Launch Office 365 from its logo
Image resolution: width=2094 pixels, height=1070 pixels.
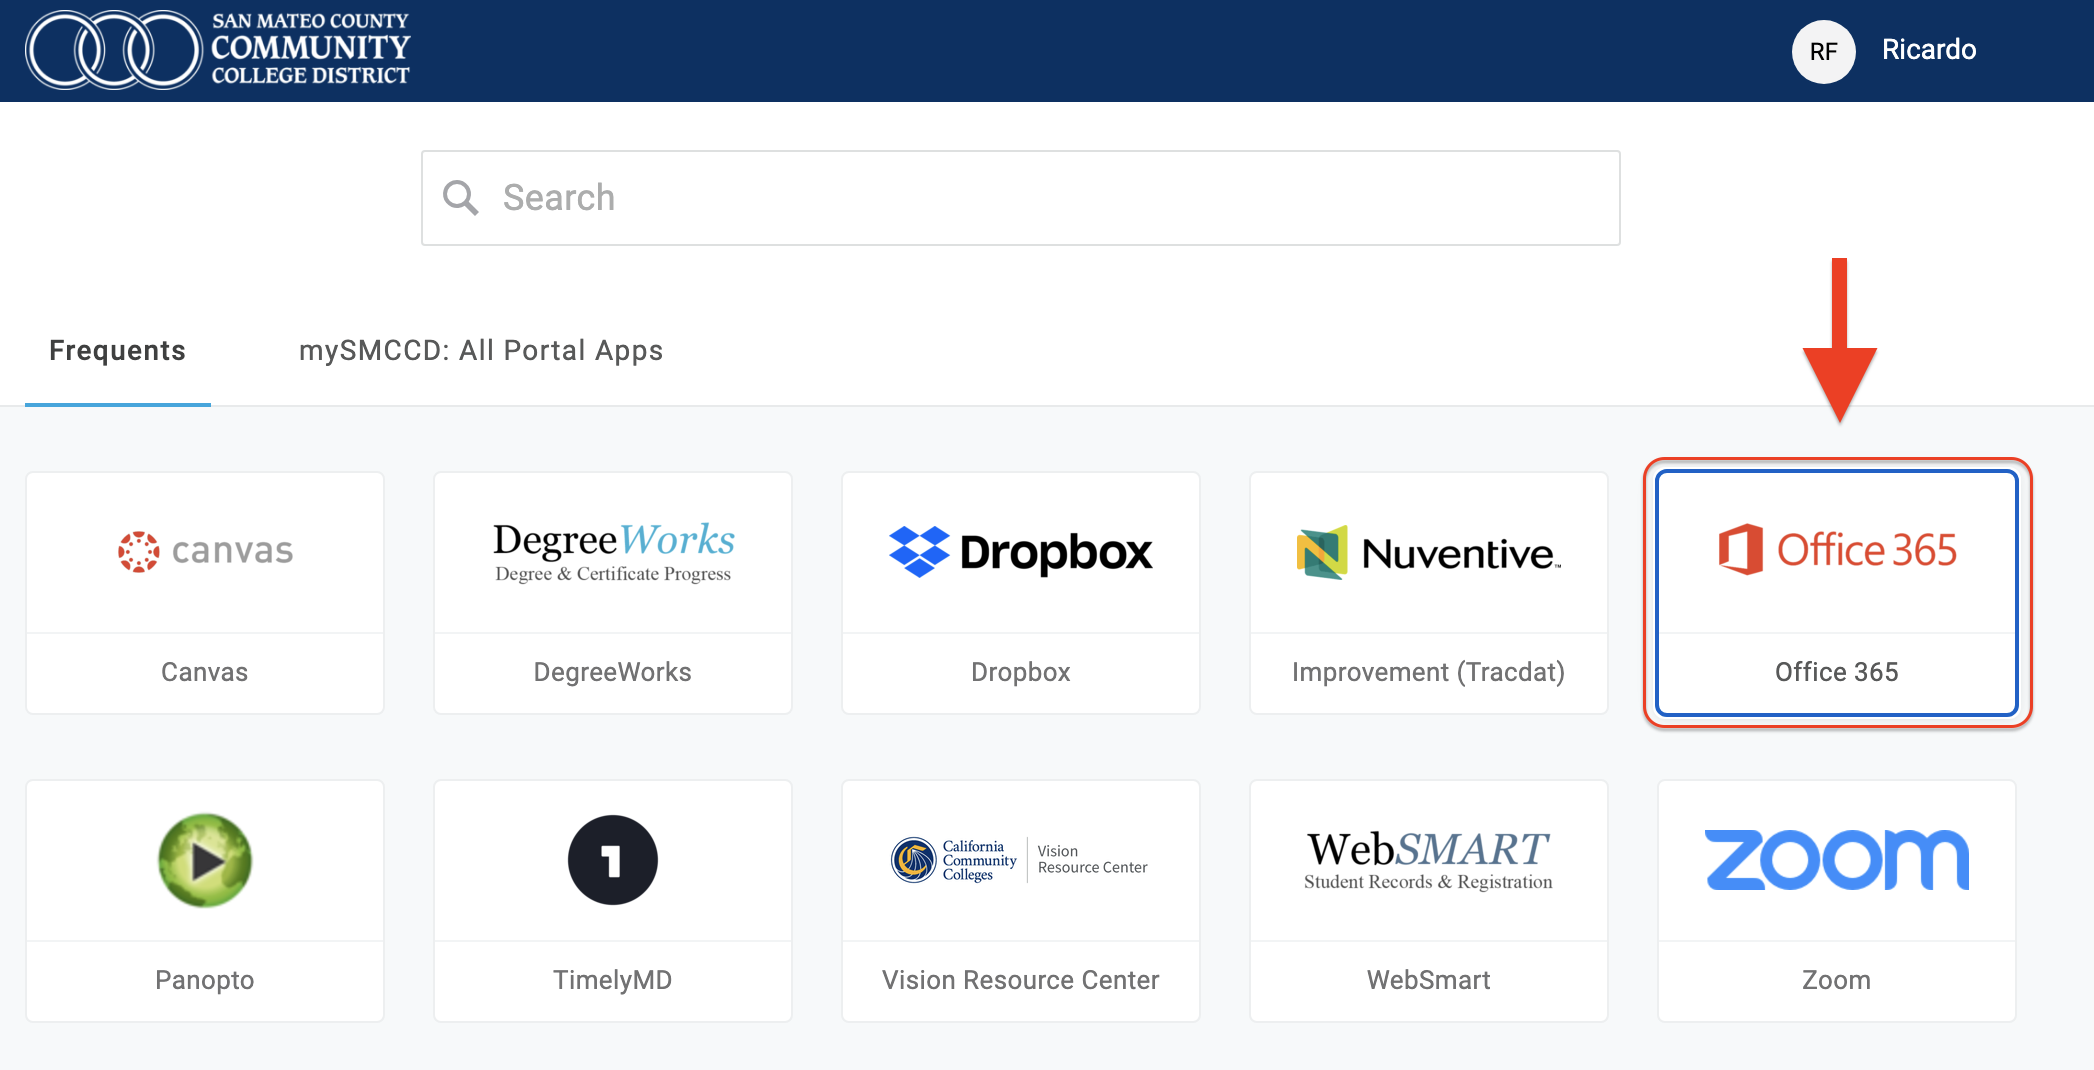click(x=1836, y=550)
